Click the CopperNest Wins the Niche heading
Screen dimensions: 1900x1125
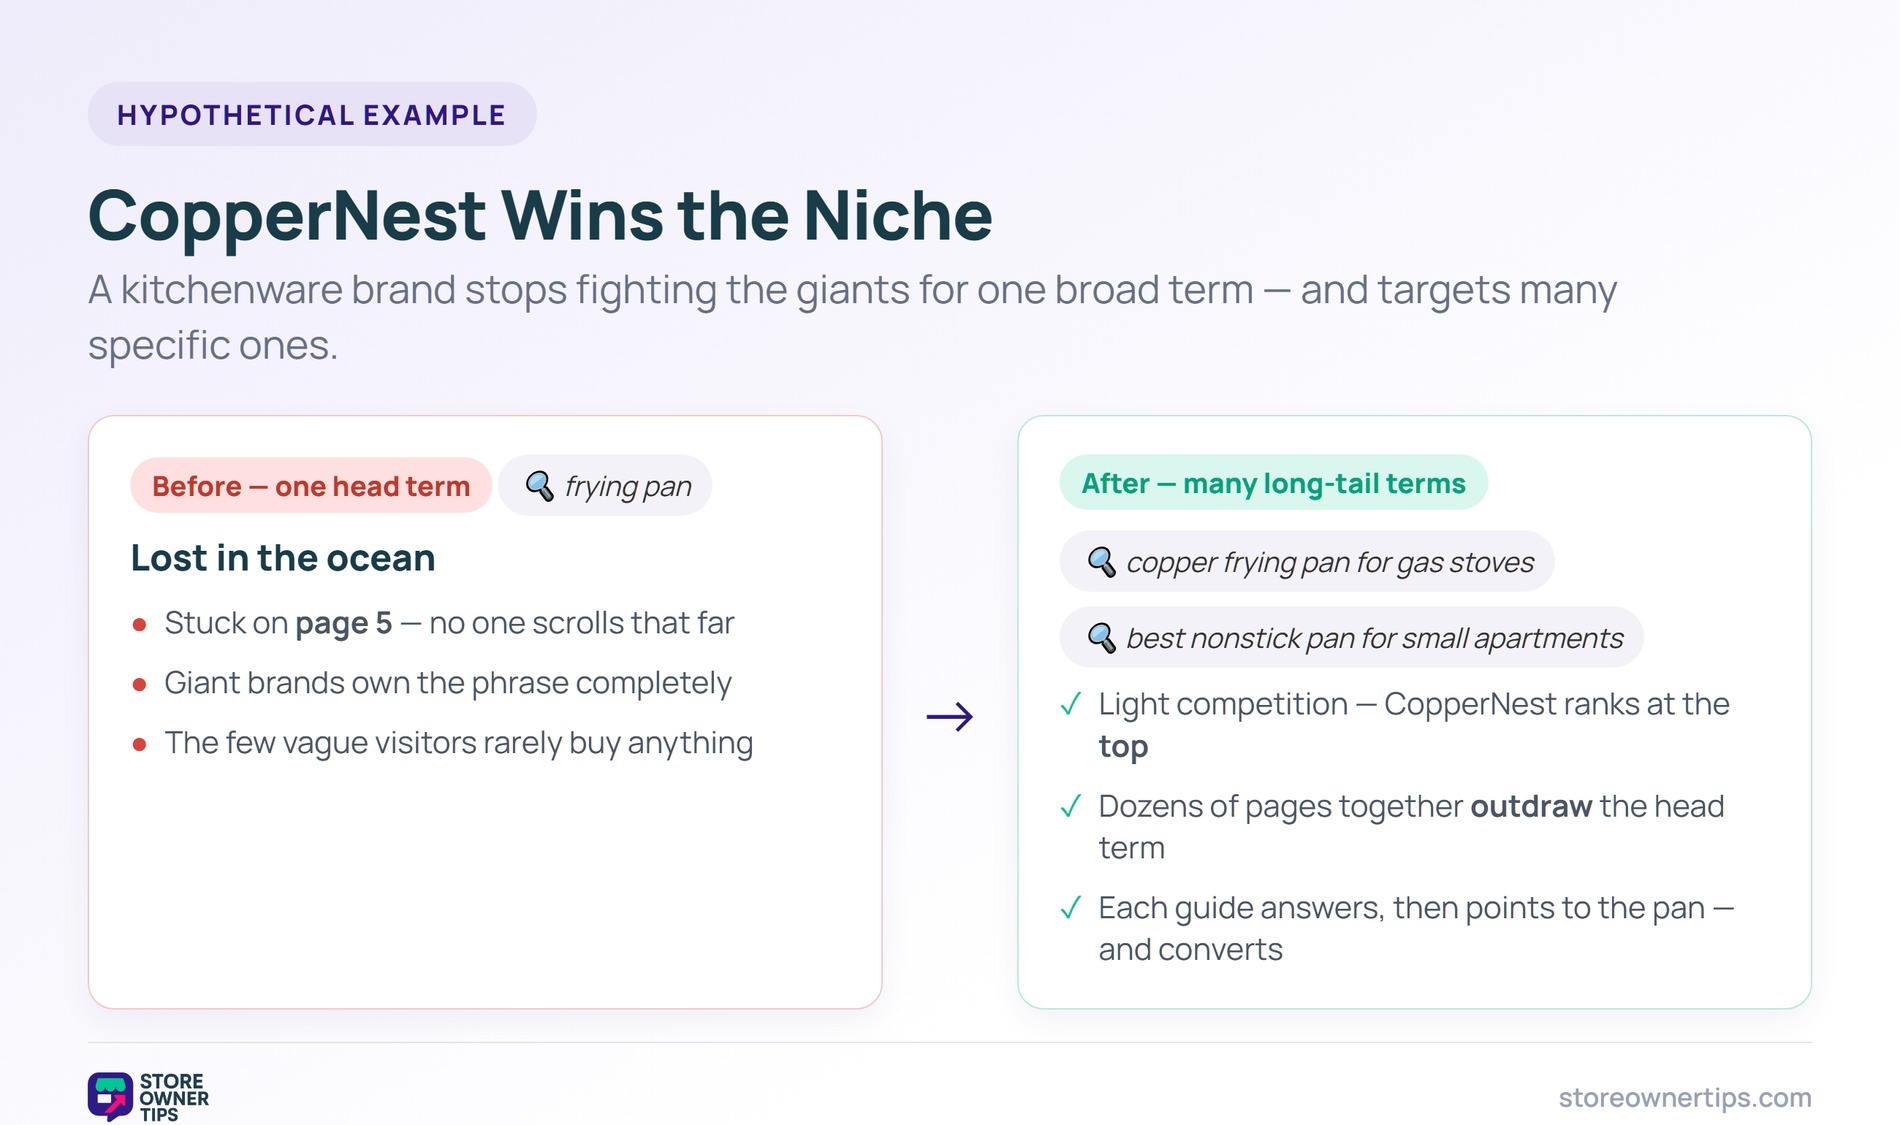(x=540, y=216)
